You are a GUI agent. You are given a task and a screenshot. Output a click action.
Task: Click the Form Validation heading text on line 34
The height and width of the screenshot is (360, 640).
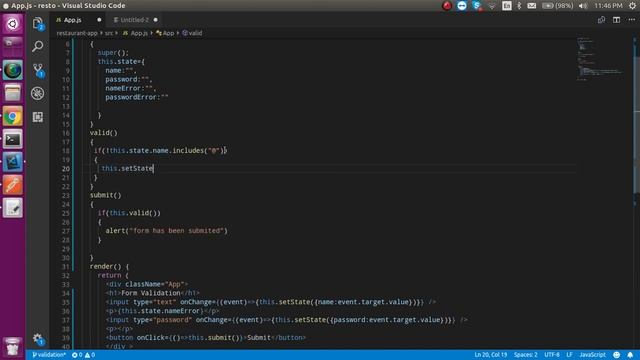(x=151, y=293)
